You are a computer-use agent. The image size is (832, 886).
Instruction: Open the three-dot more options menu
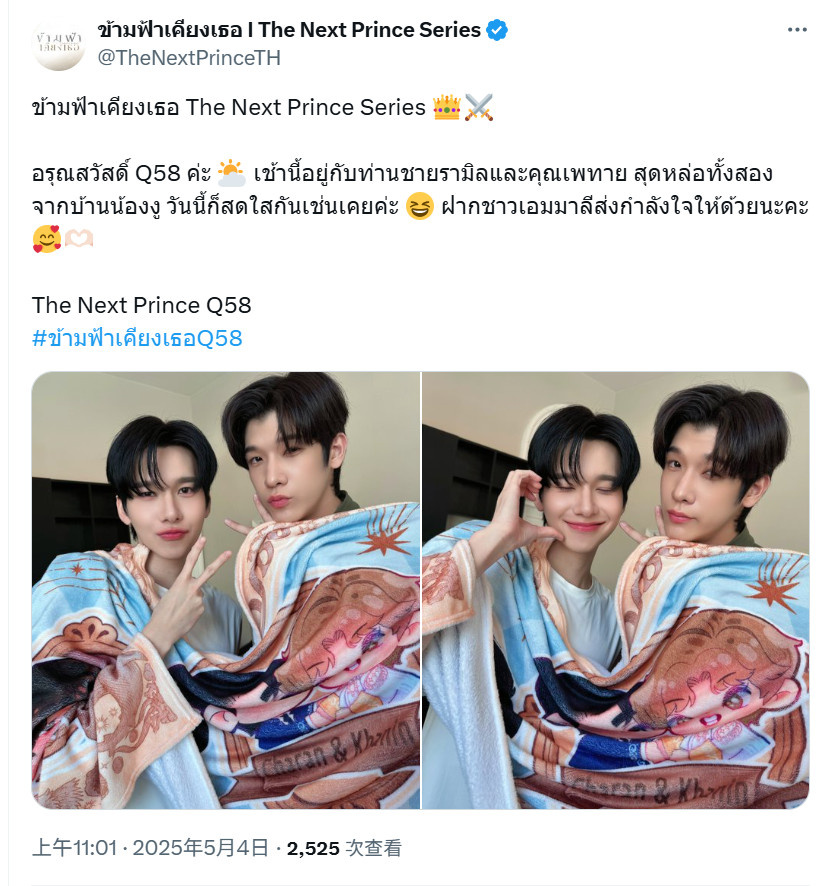coord(797,29)
